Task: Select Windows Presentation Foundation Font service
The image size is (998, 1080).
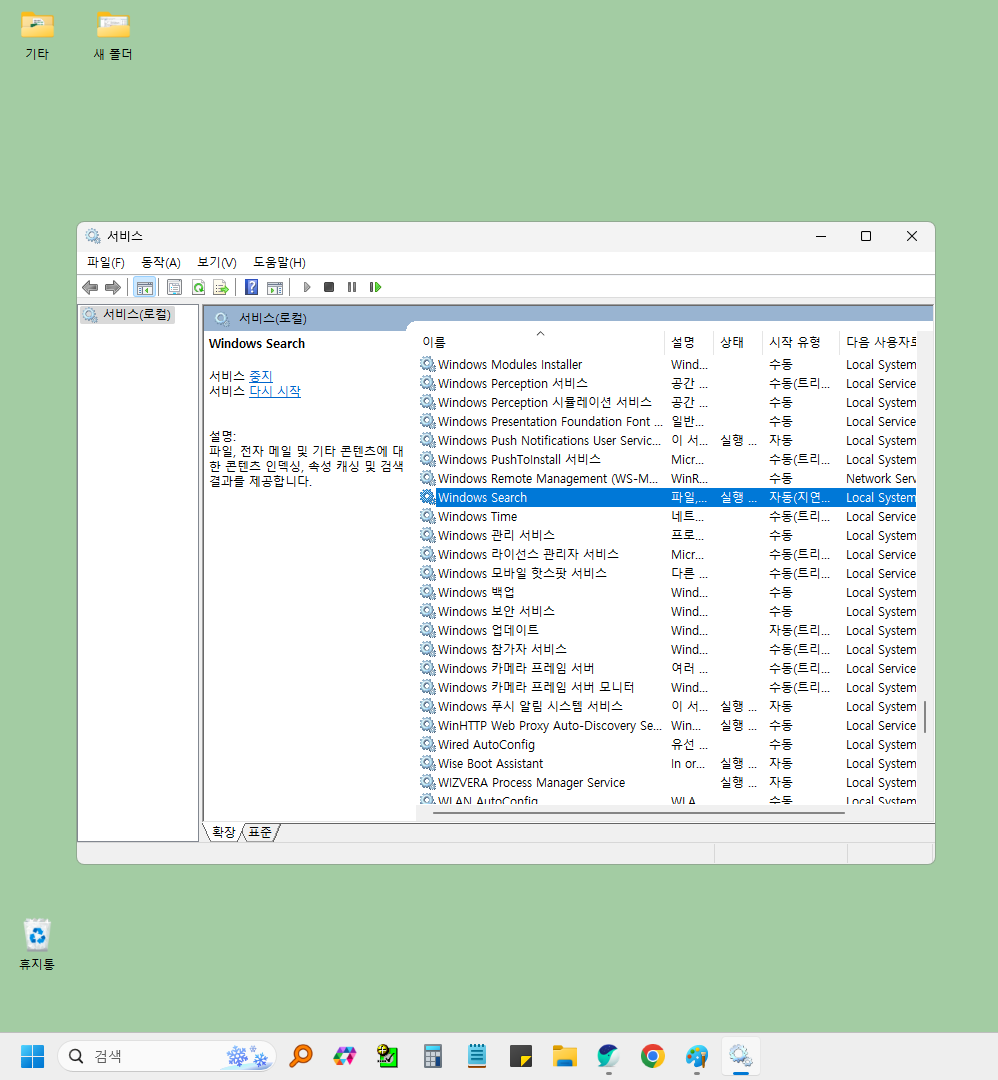Action: coord(667,422)
